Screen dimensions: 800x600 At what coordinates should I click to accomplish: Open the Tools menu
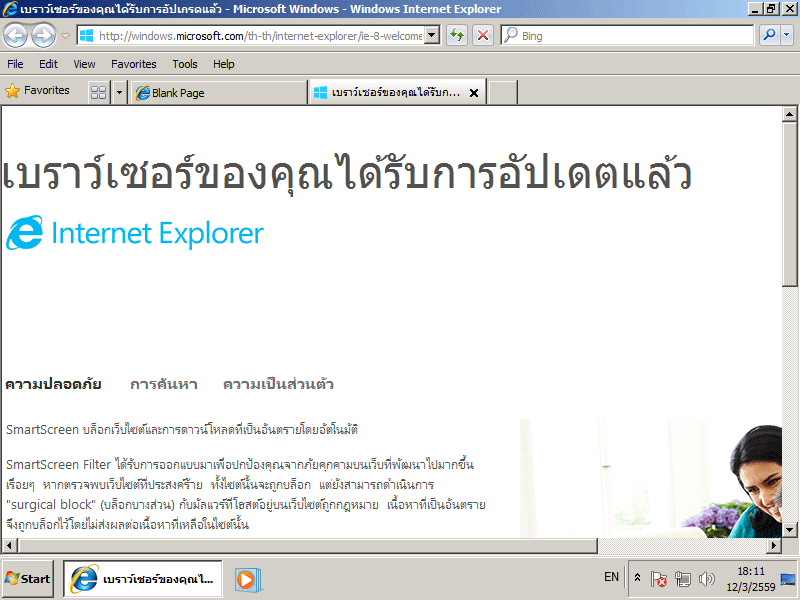pos(185,64)
